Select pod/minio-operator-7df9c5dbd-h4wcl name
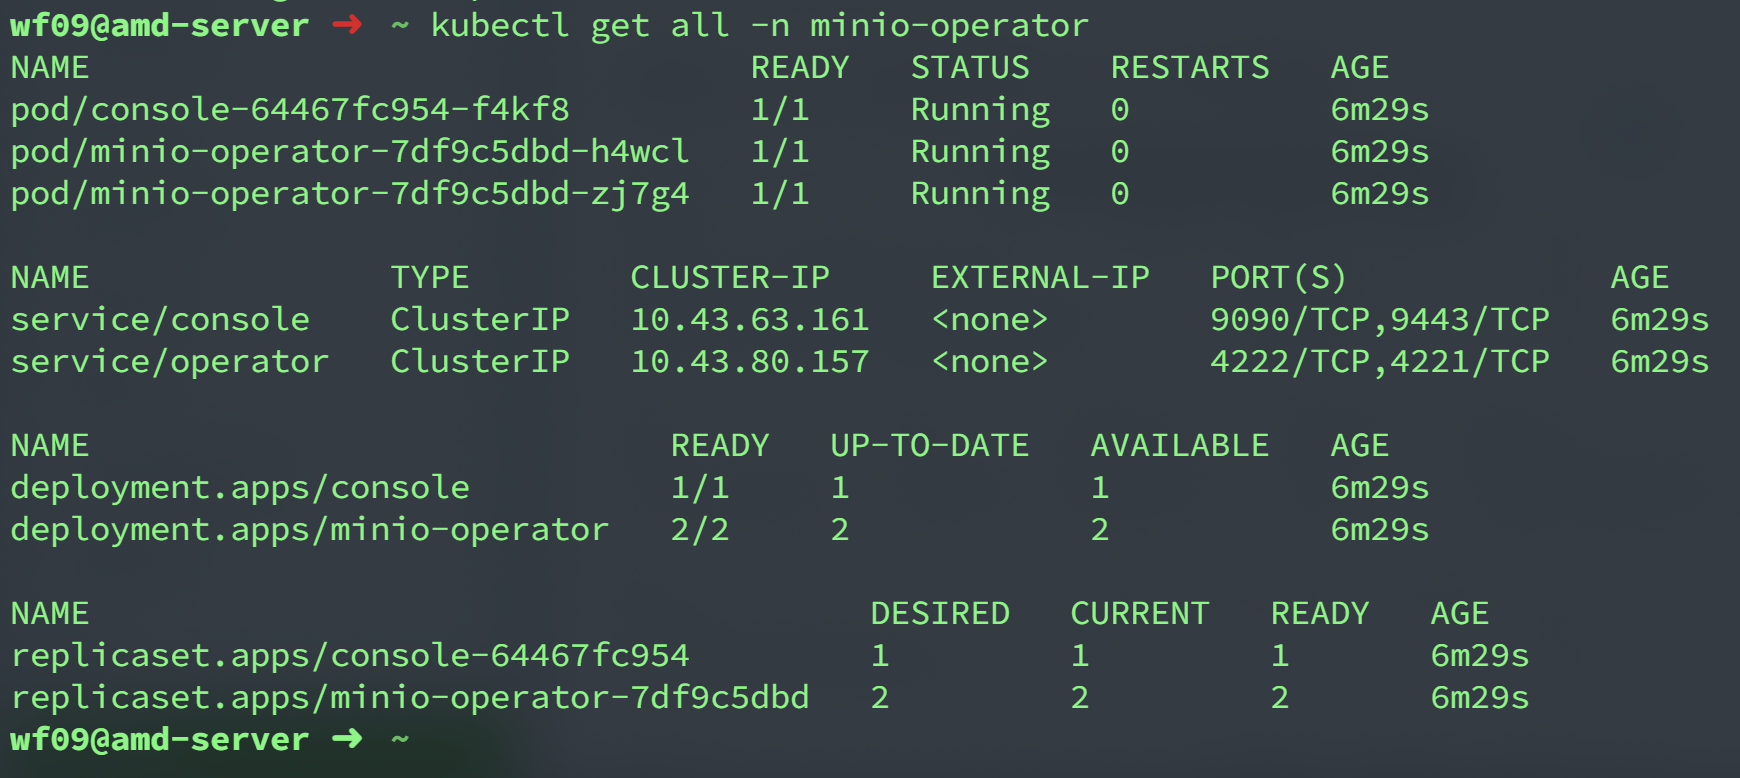 (x=350, y=151)
